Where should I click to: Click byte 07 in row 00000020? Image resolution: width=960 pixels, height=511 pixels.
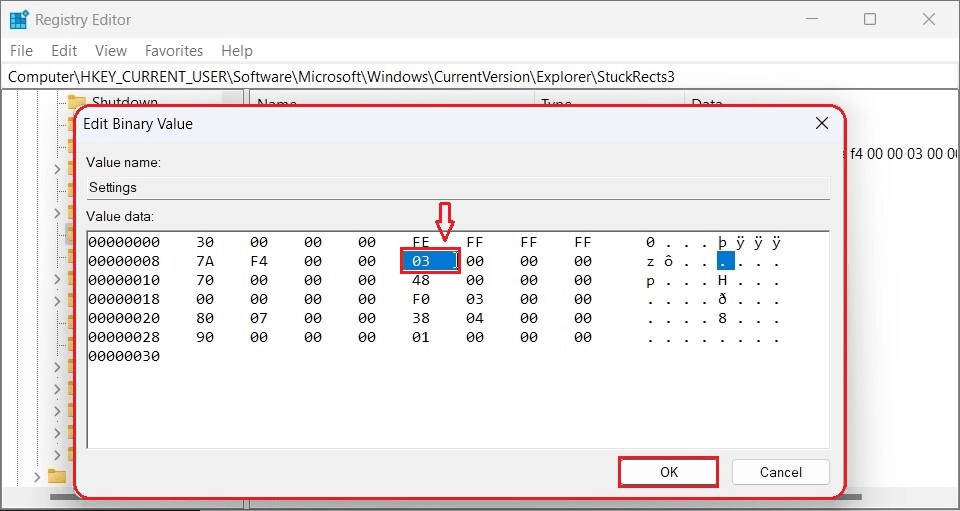259,318
